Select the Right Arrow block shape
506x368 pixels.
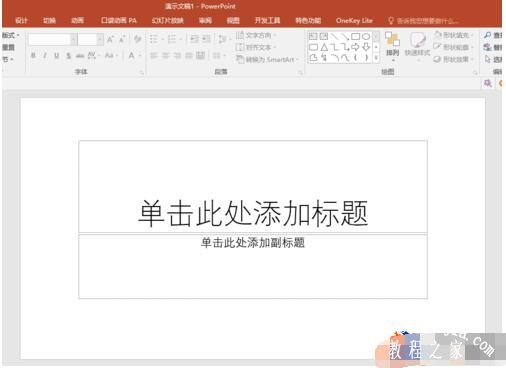(x=356, y=47)
